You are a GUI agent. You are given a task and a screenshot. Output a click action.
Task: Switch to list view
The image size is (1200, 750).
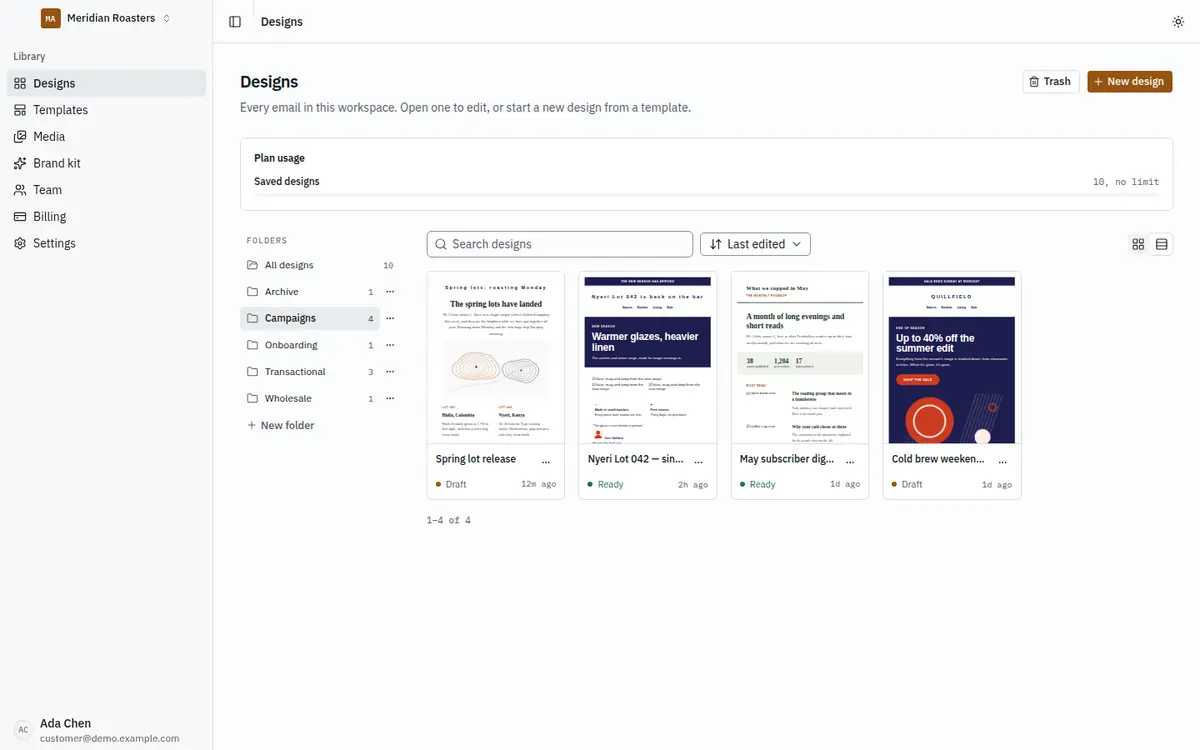(x=1161, y=244)
